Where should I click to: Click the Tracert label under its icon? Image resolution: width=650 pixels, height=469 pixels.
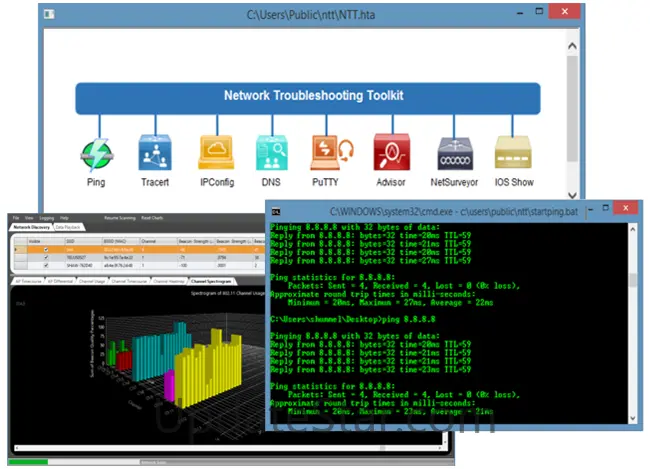click(x=155, y=182)
